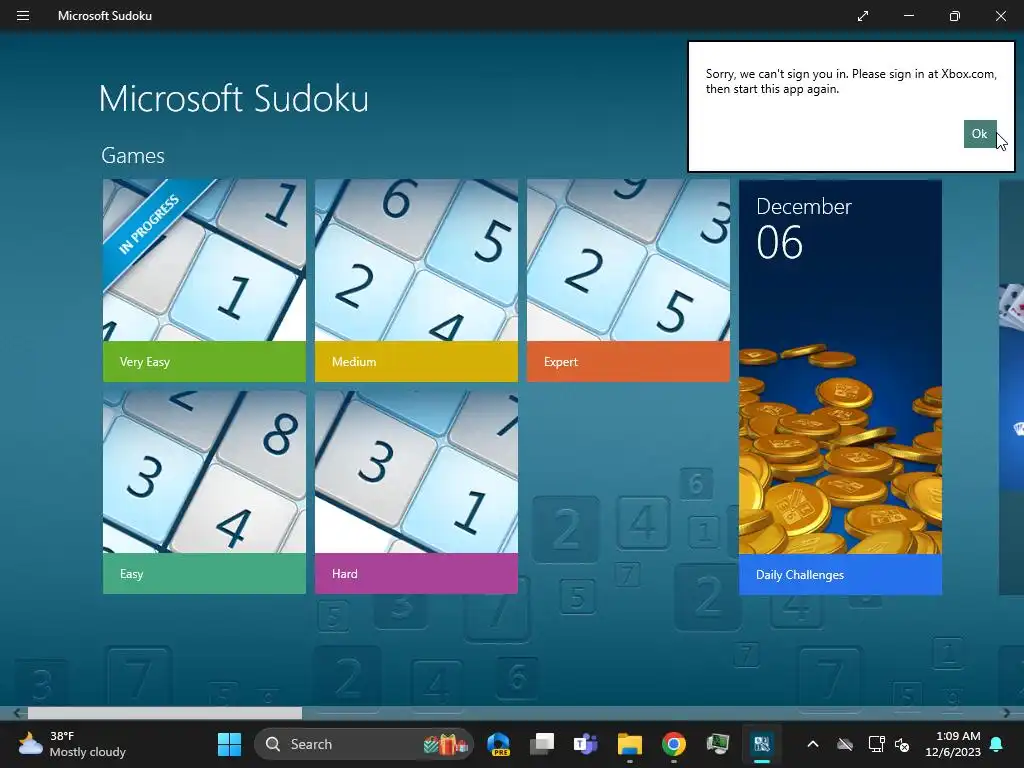Open Task View from taskbar
Screen dimensions: 1024x768
(x=542, y=744)
